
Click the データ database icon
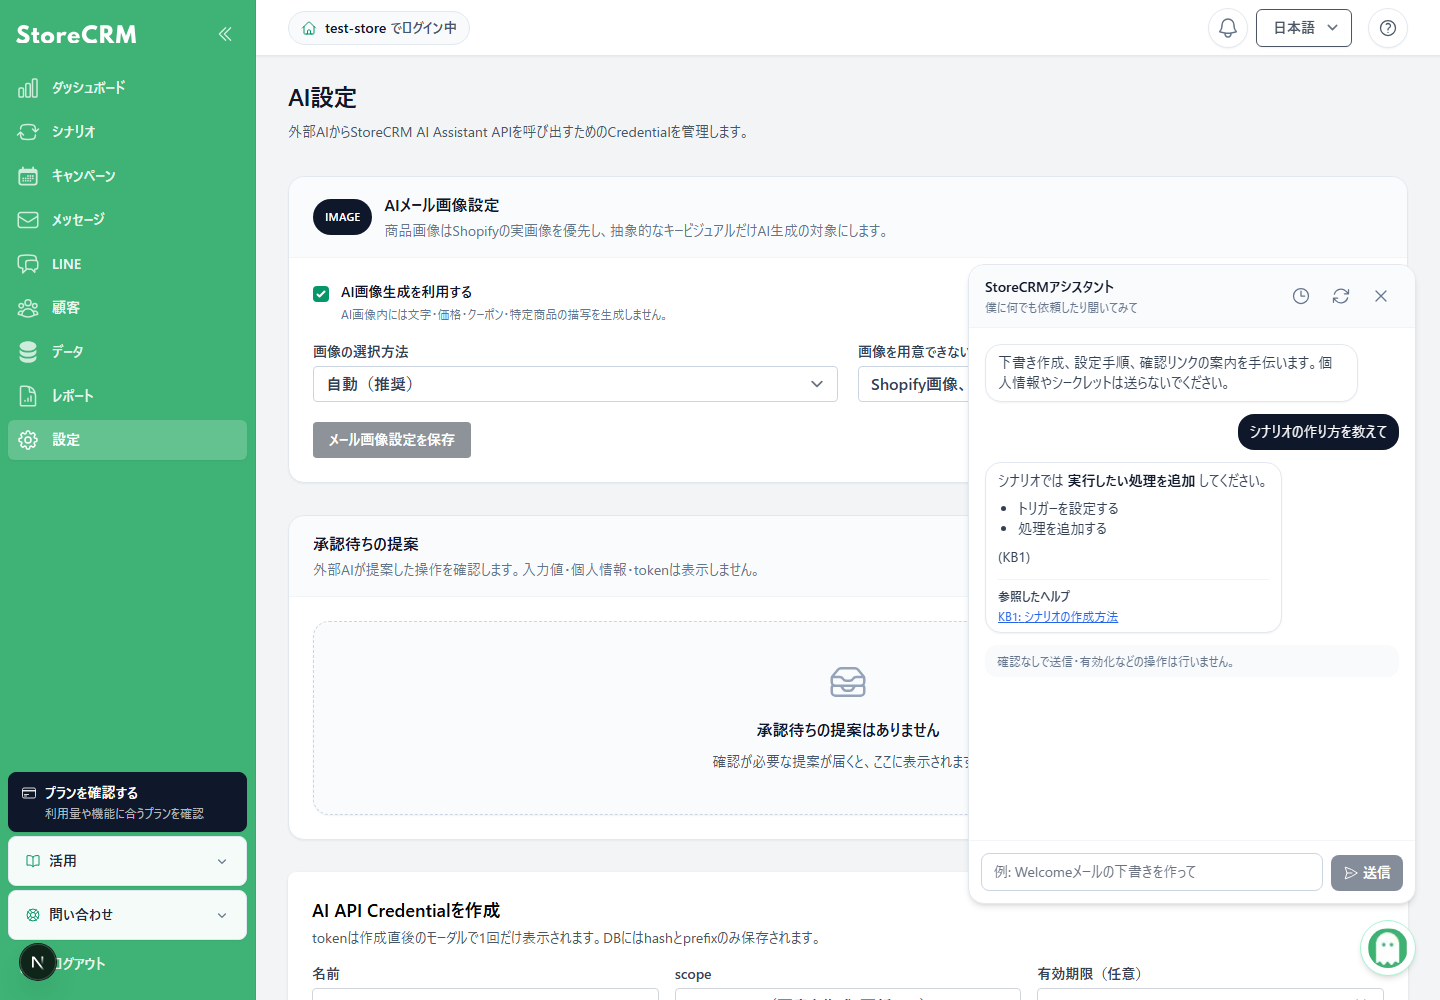28,352
